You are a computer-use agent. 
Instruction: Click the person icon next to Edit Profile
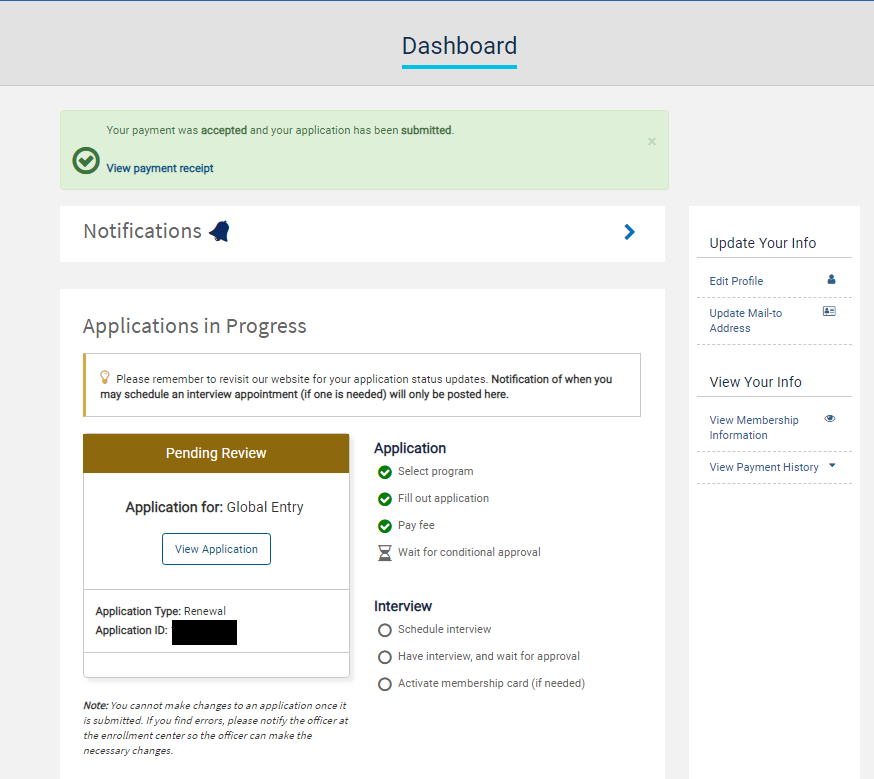coord(831,279)
